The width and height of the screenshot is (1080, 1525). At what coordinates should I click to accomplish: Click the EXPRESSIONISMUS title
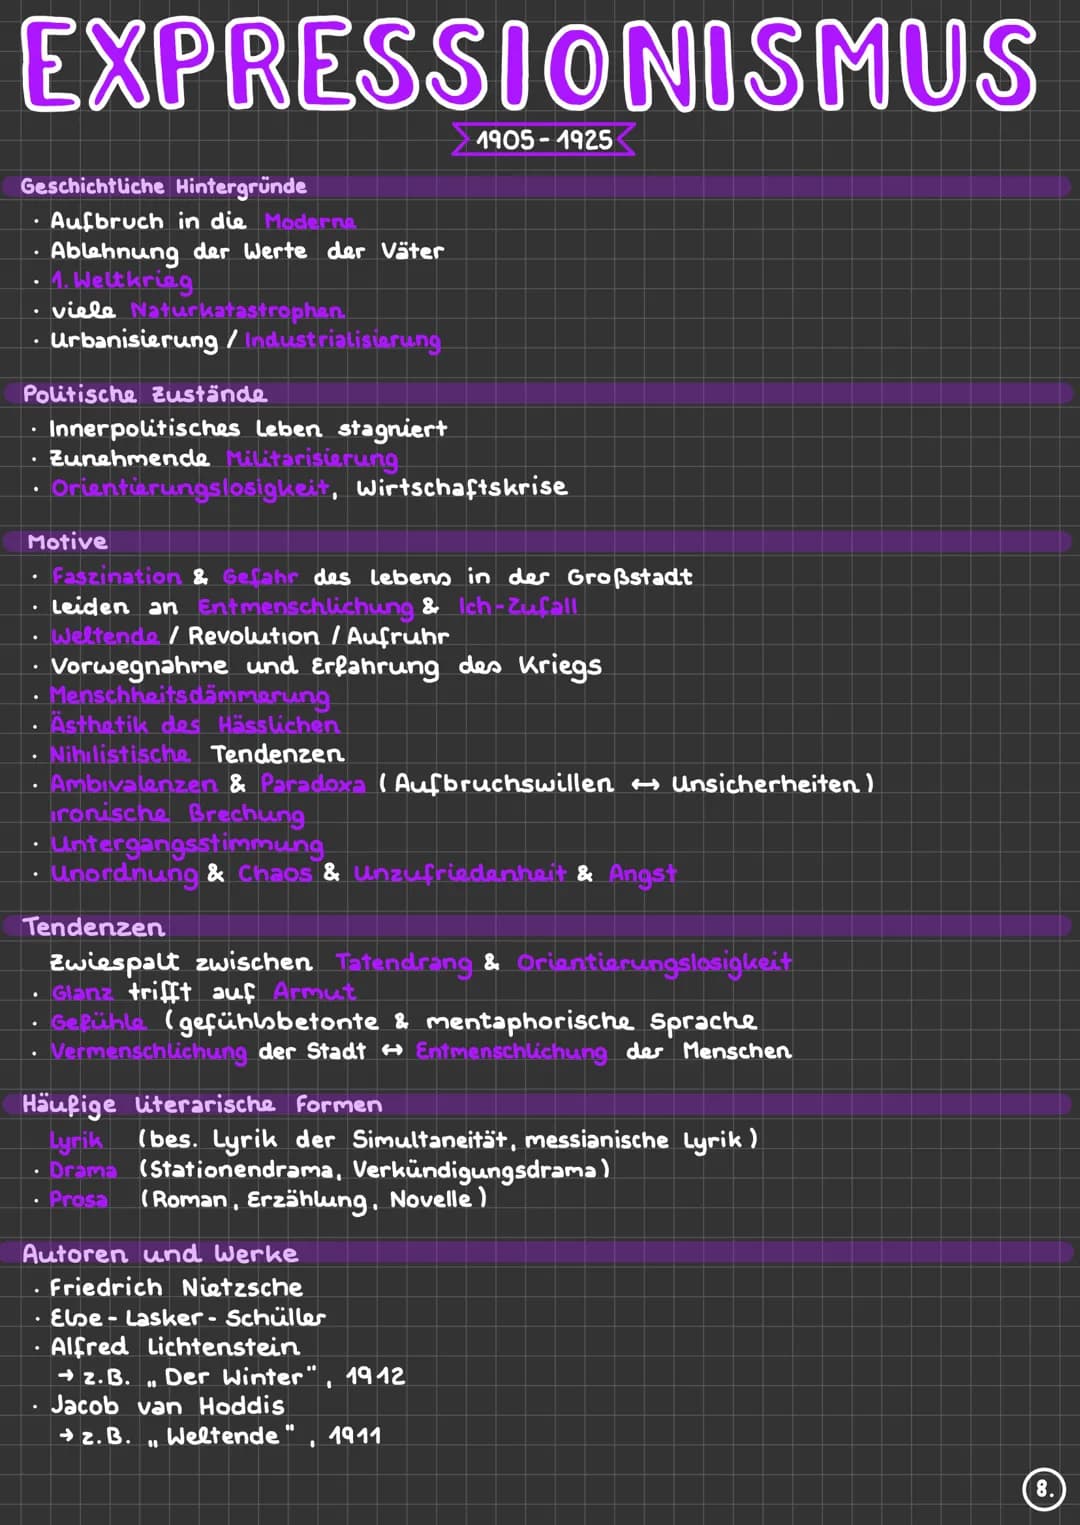click(529, 64)
